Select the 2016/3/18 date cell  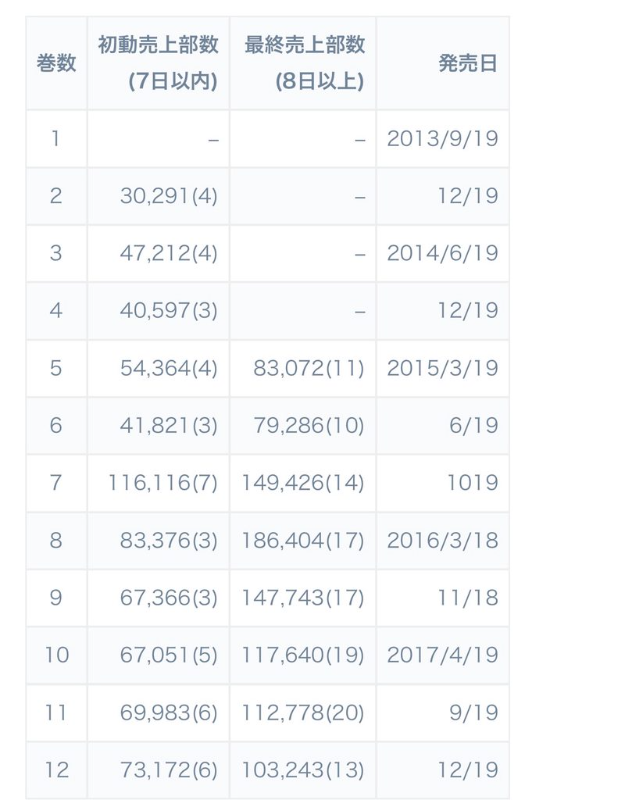click(442, 540)
